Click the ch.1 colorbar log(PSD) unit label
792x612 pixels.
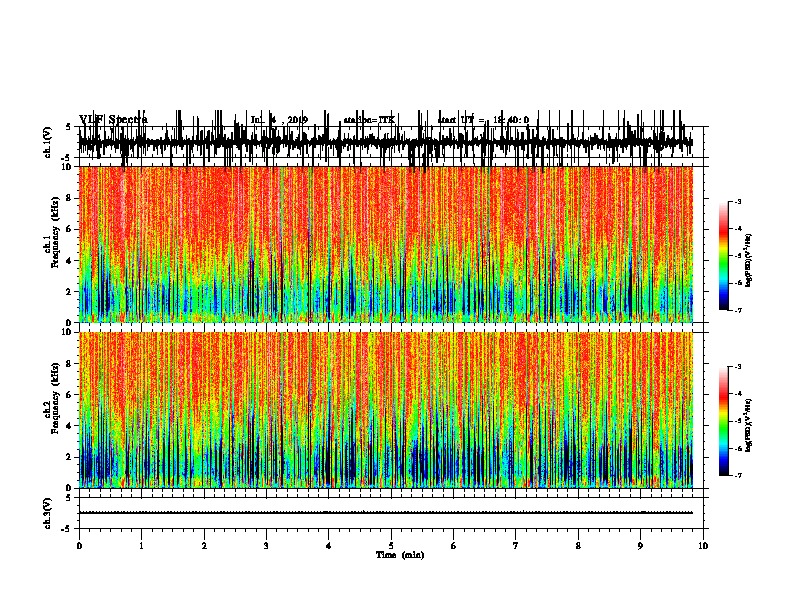(x=749, y=260)
